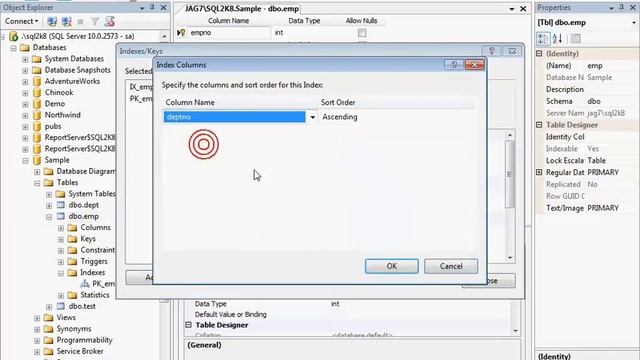Toggle auto-hide pin on Object Explorer

(x=152, y=7)
